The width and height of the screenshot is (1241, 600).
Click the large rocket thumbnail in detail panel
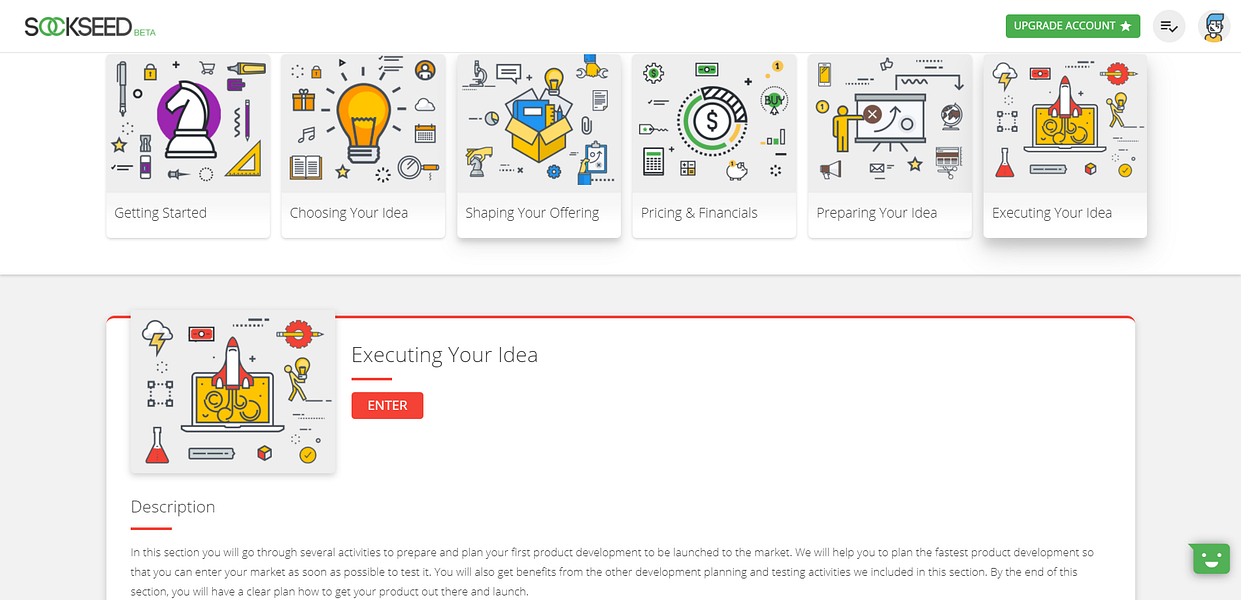pyautogui.click(x=233, y=391)
